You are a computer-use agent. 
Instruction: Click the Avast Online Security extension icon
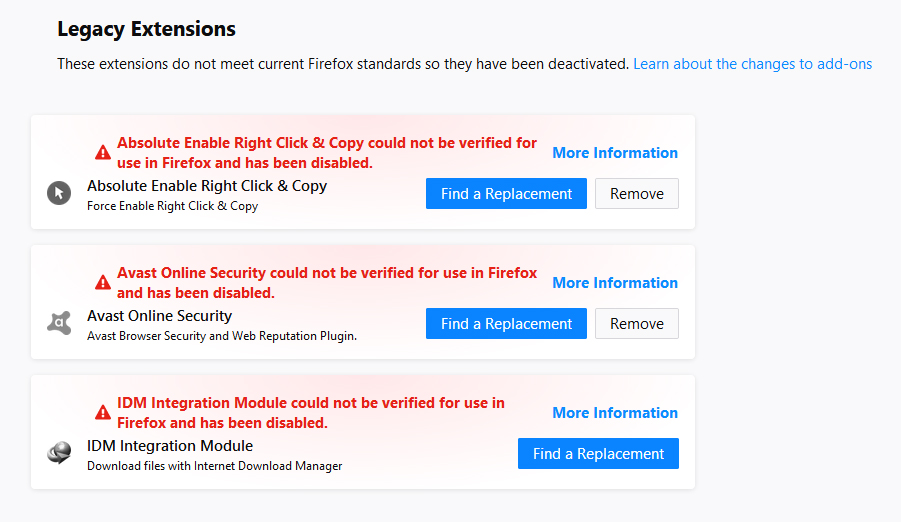(59, 323)
